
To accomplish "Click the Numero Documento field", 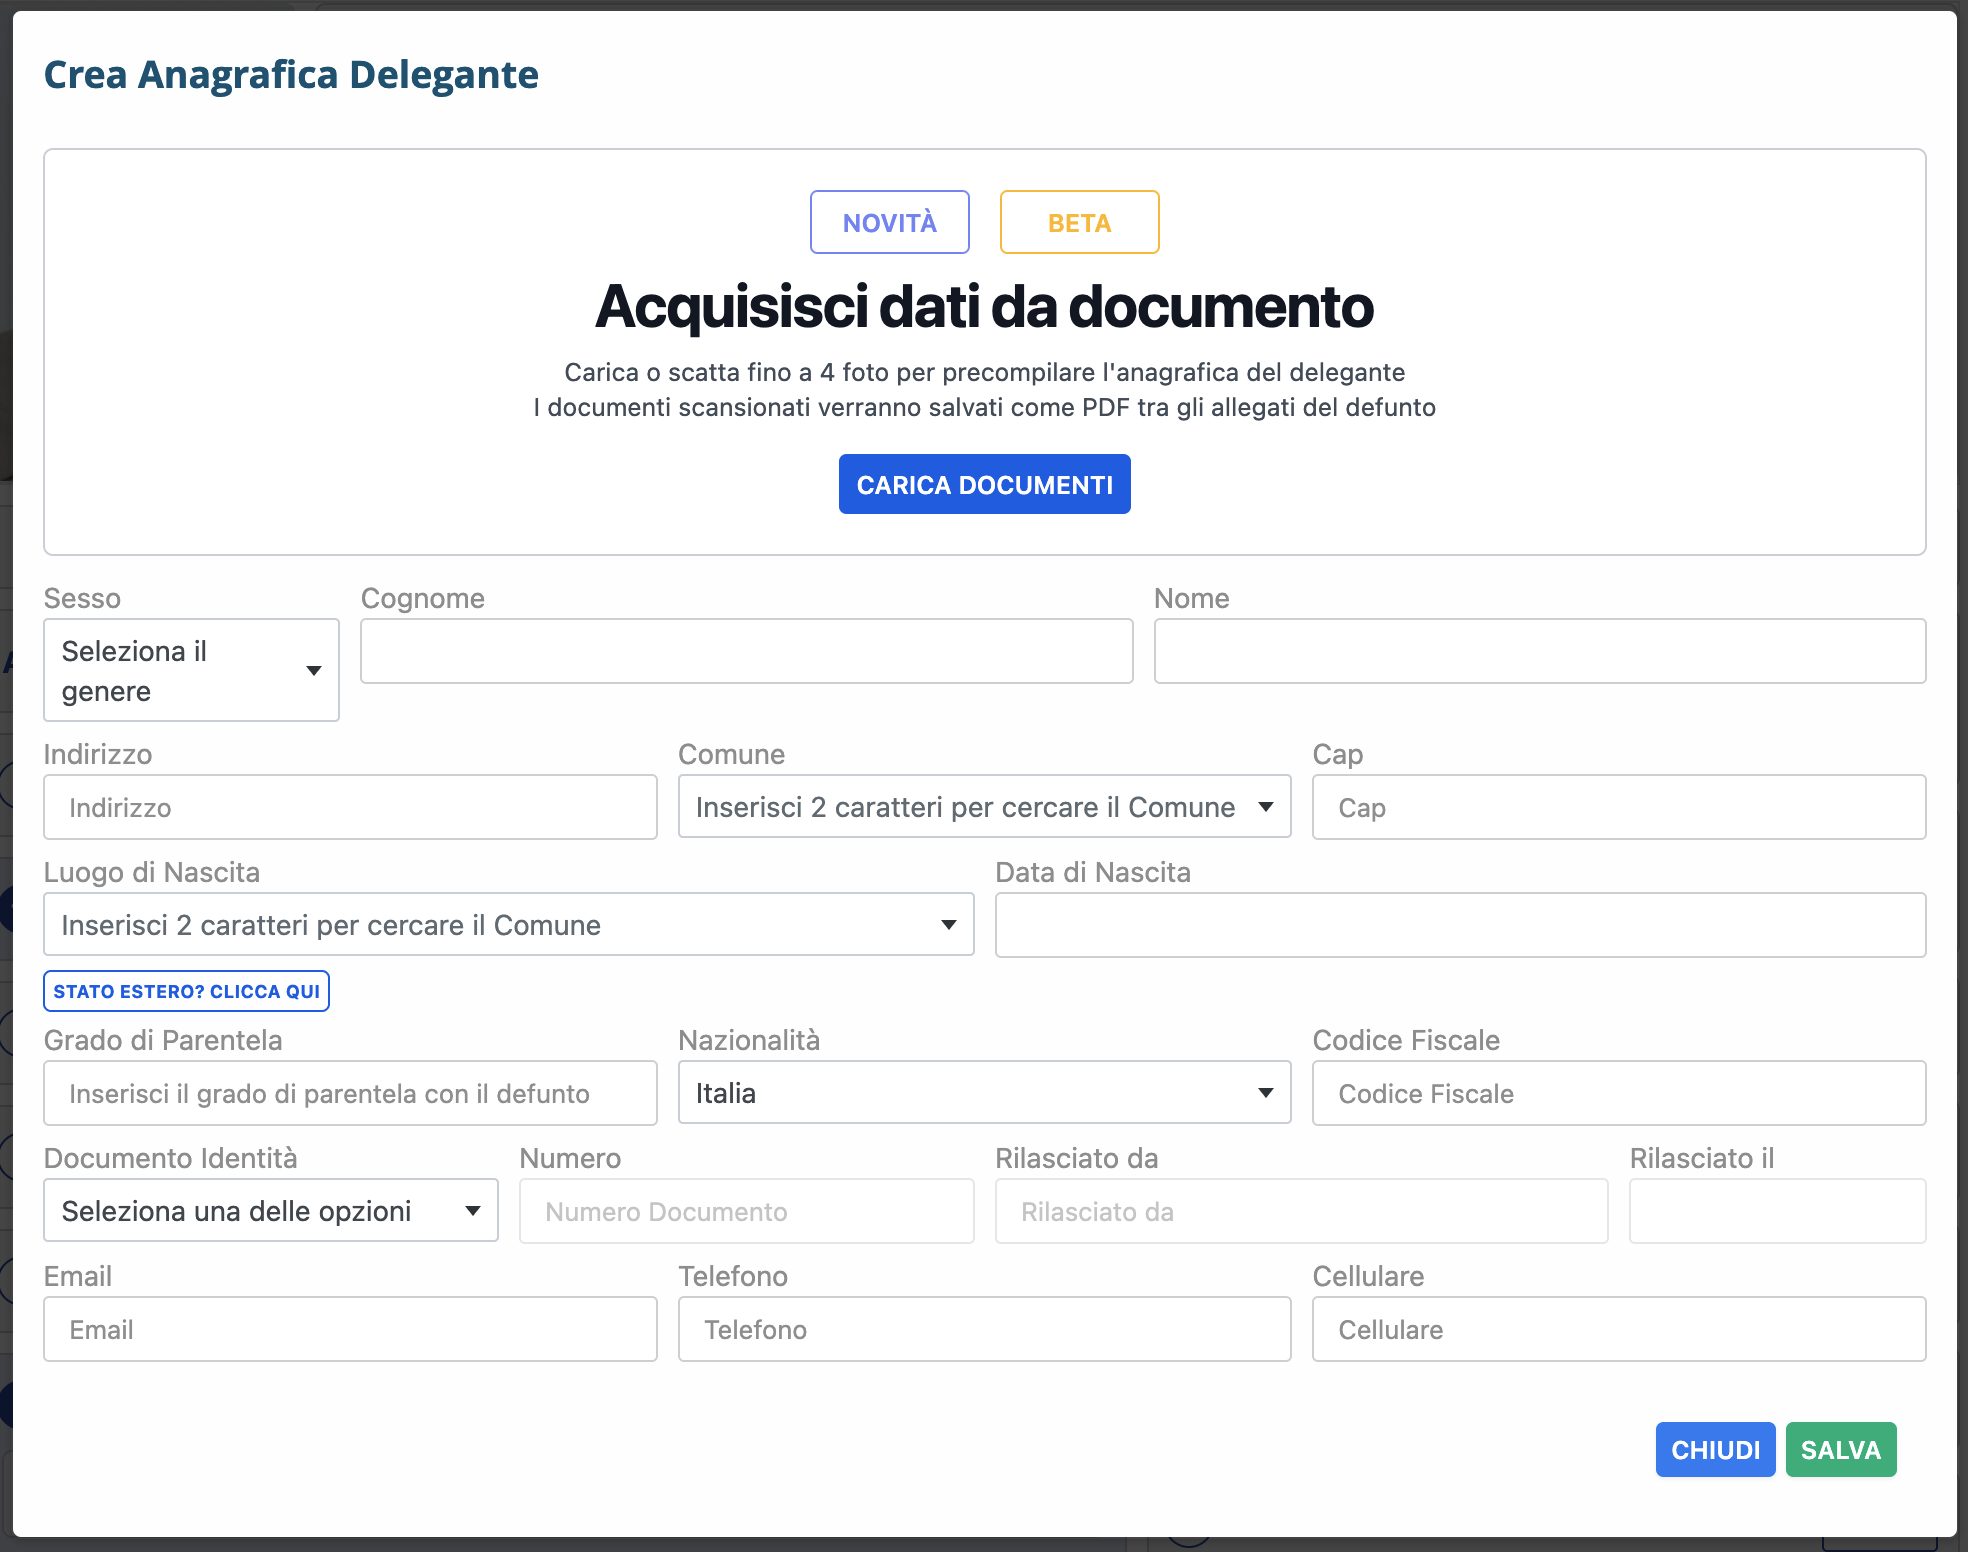I will click(x=746, y=1211).
